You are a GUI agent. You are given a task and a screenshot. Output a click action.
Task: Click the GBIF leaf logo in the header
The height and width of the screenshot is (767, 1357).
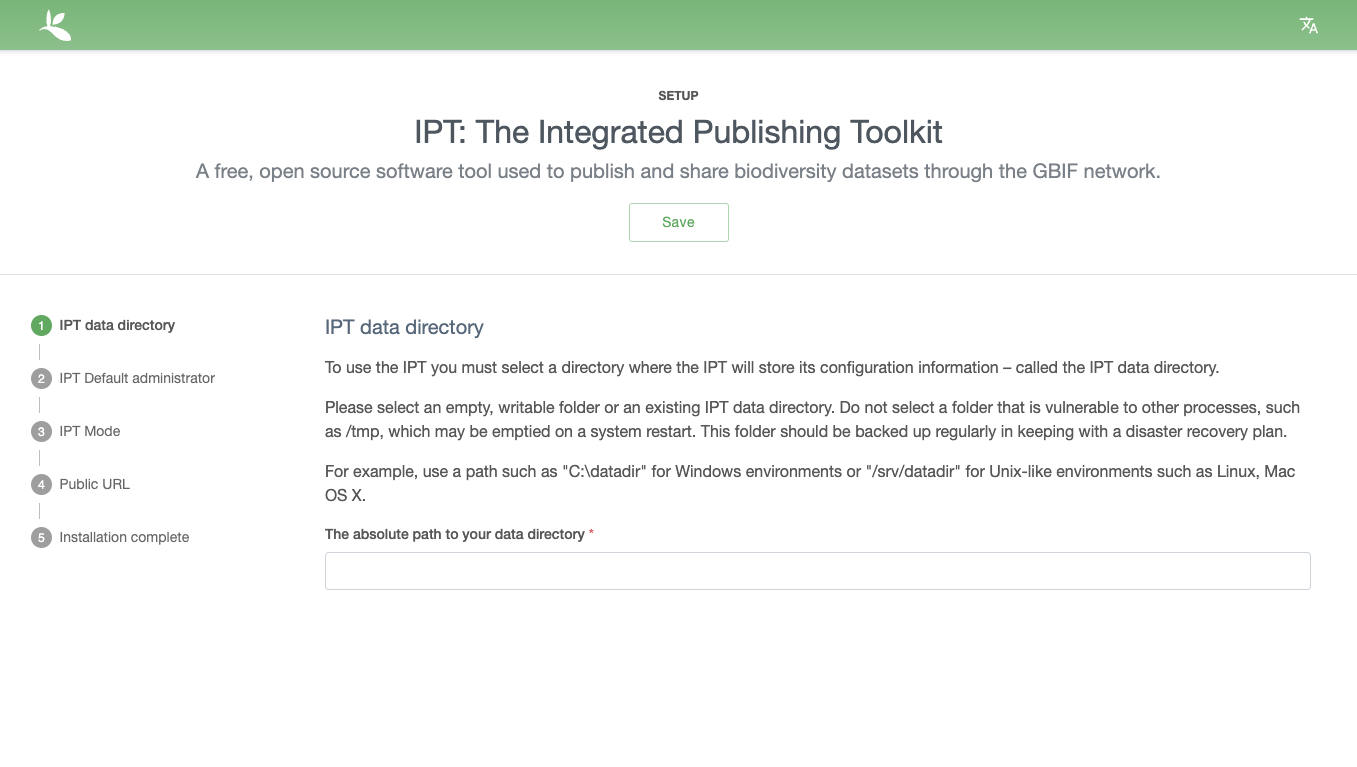point(54,25)
